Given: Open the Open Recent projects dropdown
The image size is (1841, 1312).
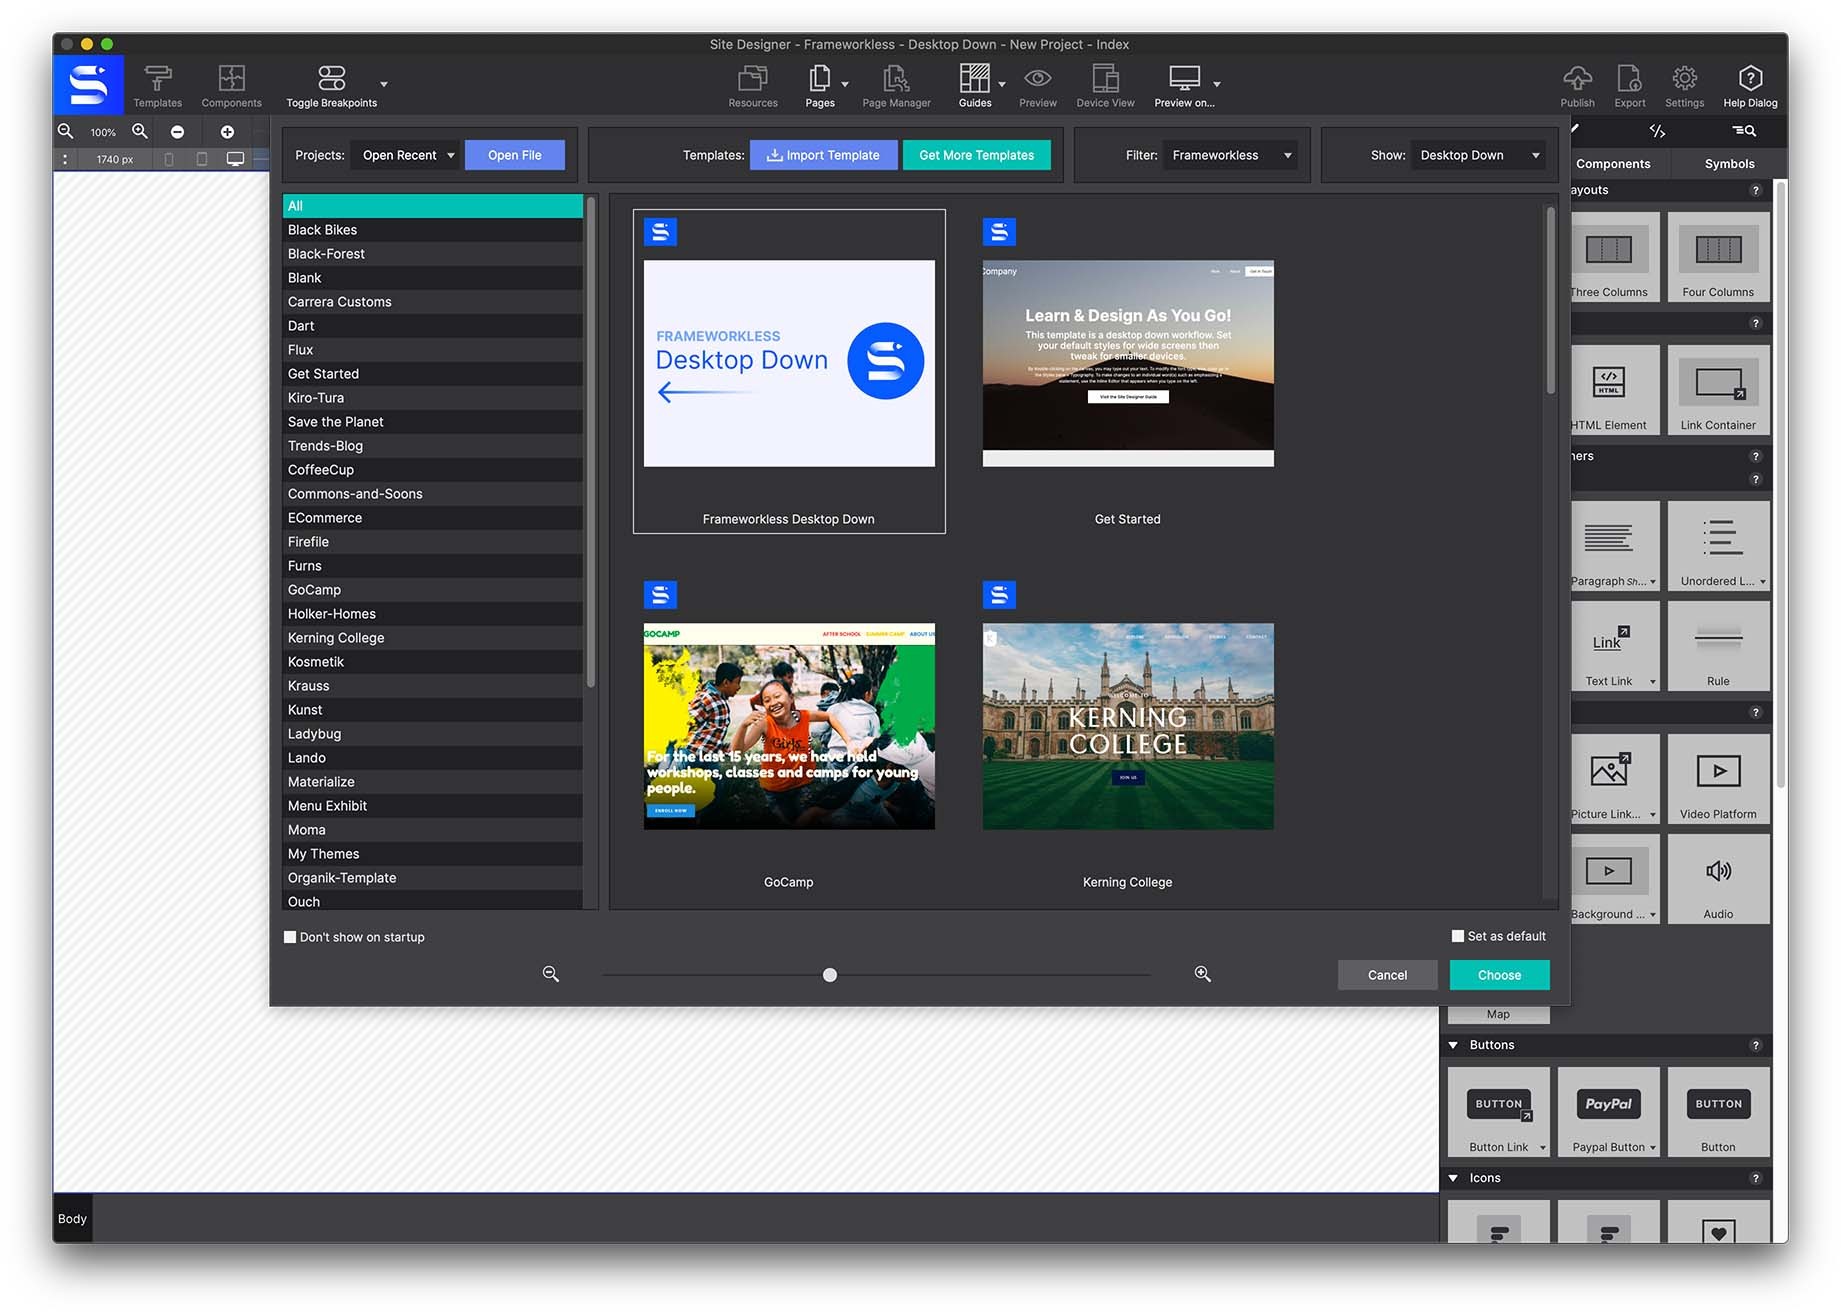Looking at the screenshot, I should tap(406, 155).
